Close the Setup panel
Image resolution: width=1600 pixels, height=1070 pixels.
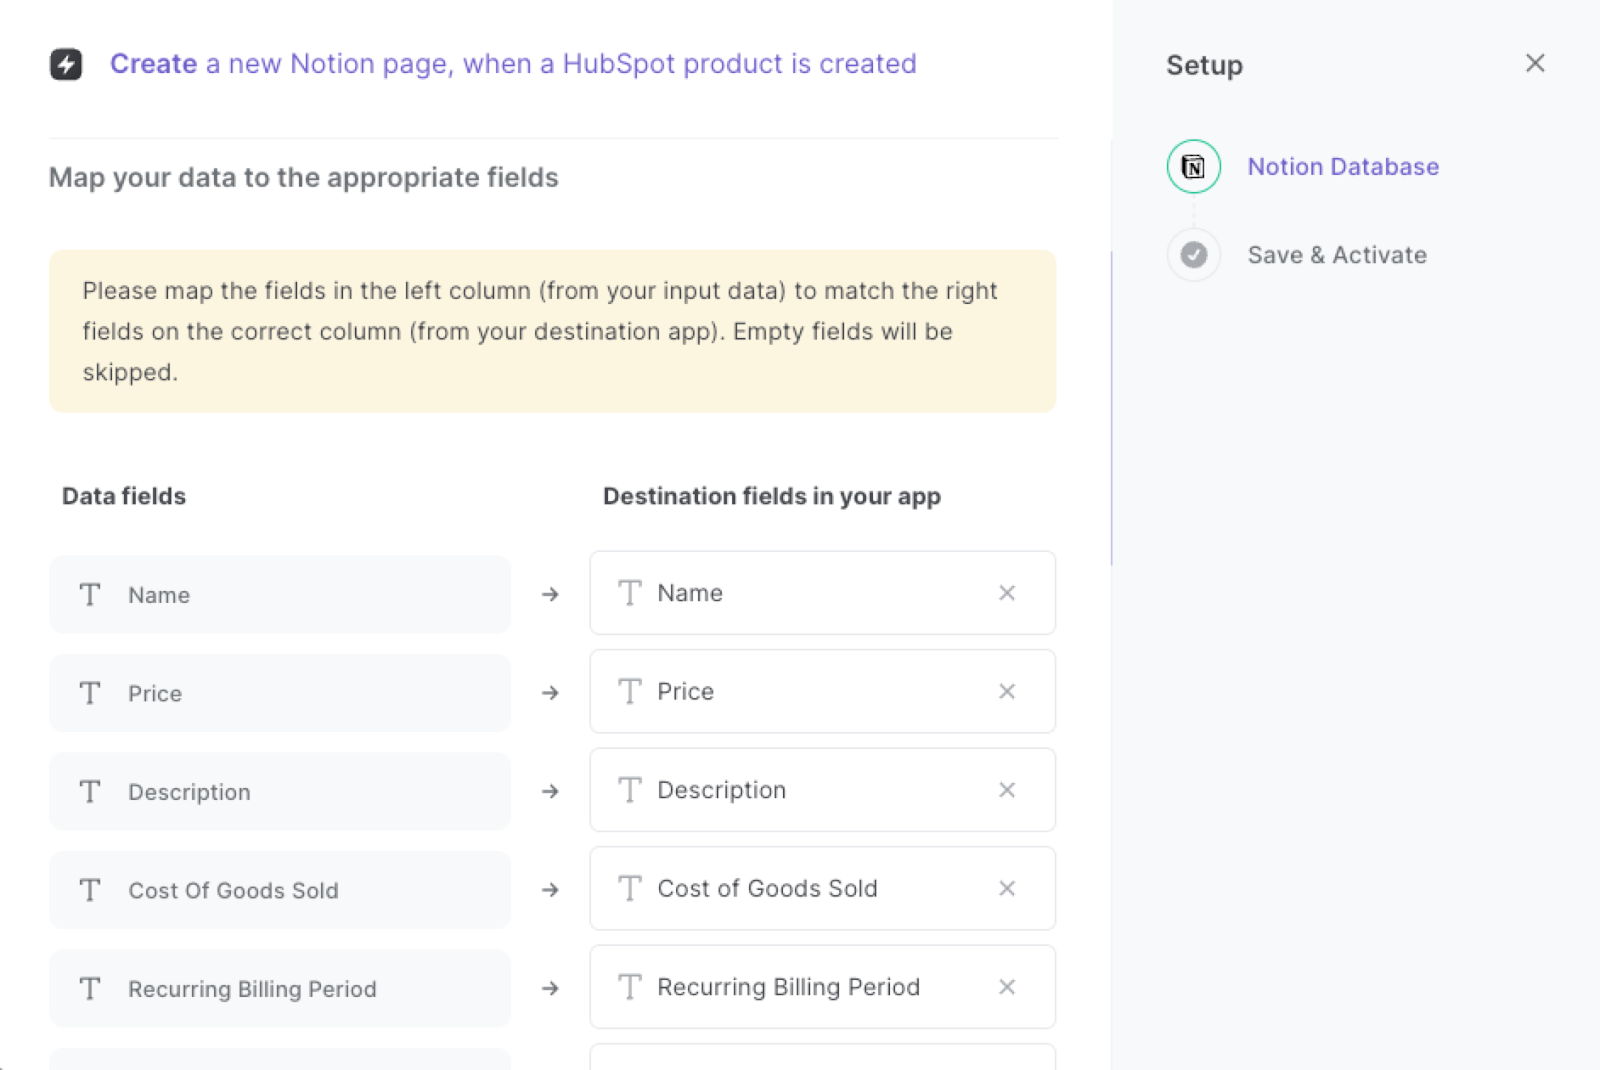point(1535,63)
